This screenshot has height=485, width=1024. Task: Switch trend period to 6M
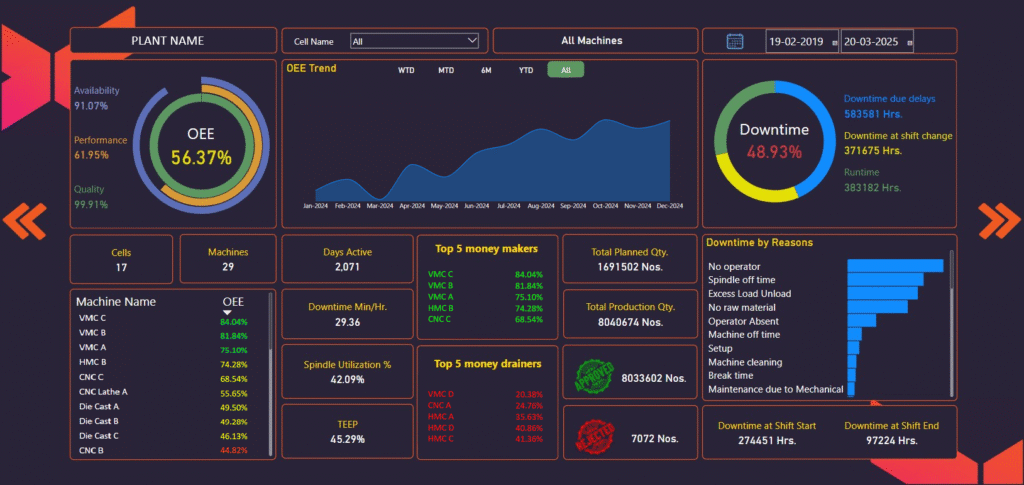pyautogui.click(x=486, y=70)
